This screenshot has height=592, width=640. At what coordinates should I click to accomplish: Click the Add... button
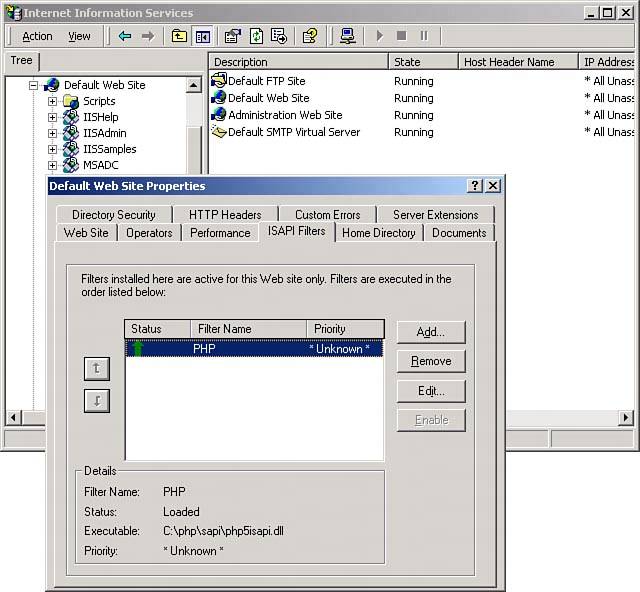[430, 331]
